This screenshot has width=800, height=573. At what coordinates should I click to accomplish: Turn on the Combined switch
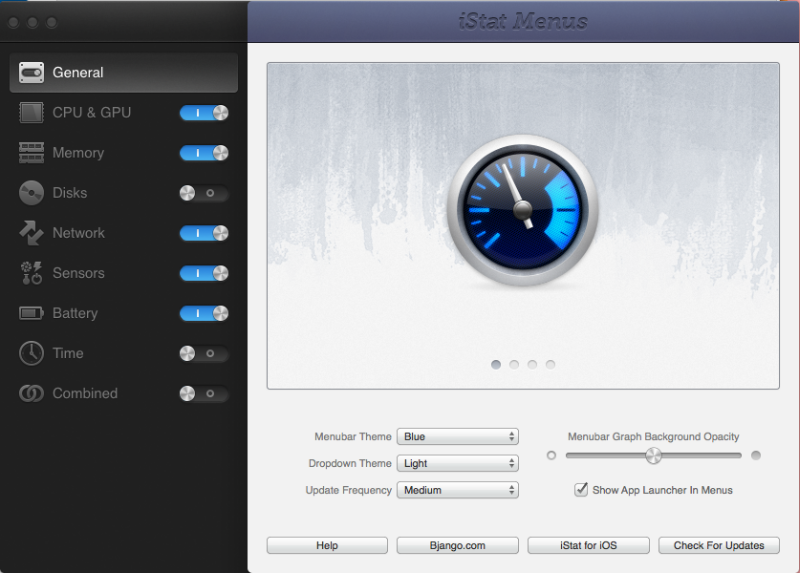pyautogui.click(x=204, y=393)
